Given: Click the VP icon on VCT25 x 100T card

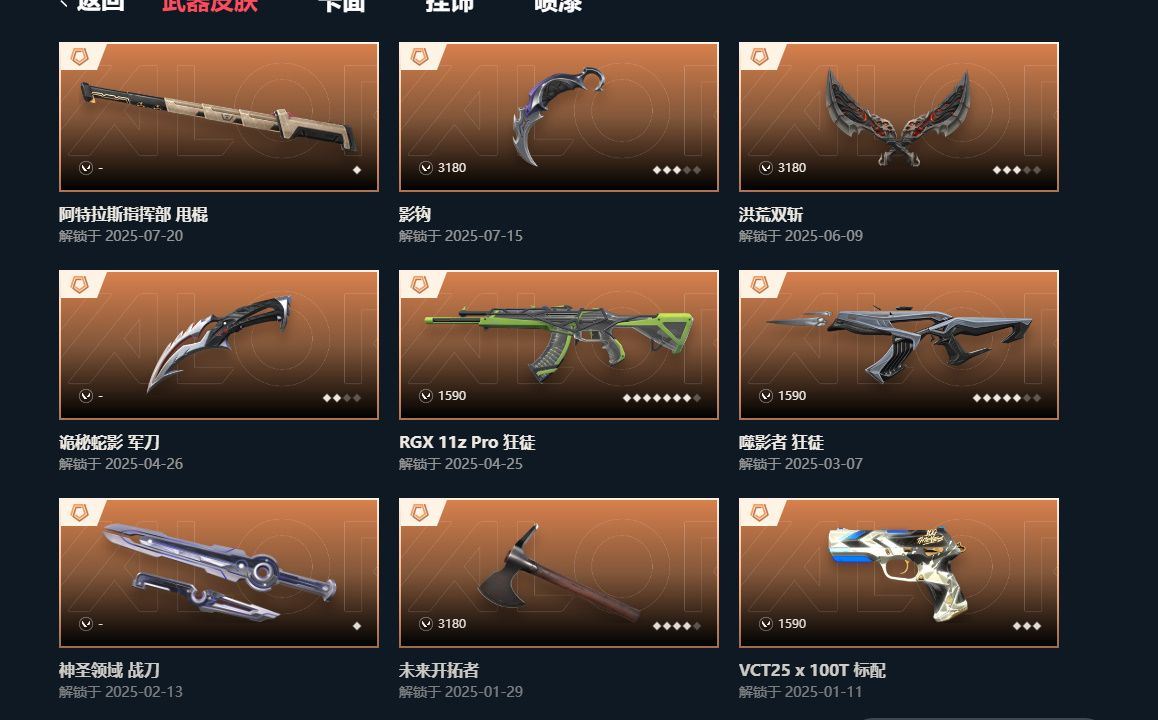Looking at the screenshot, I should click(766, 624).
